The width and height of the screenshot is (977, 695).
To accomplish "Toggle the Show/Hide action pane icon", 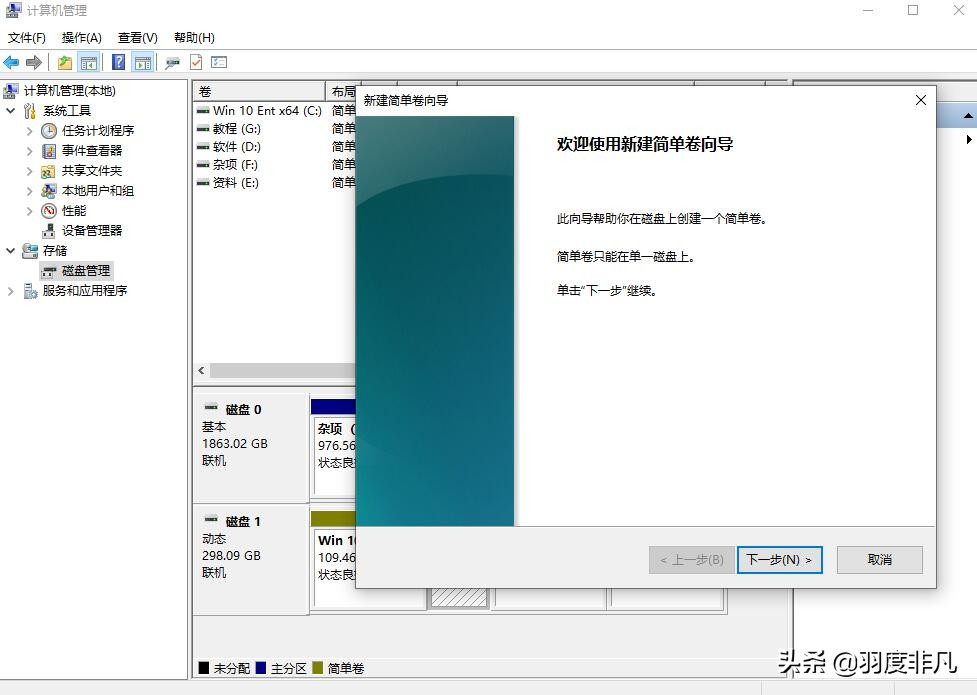I will click(144, 61).
